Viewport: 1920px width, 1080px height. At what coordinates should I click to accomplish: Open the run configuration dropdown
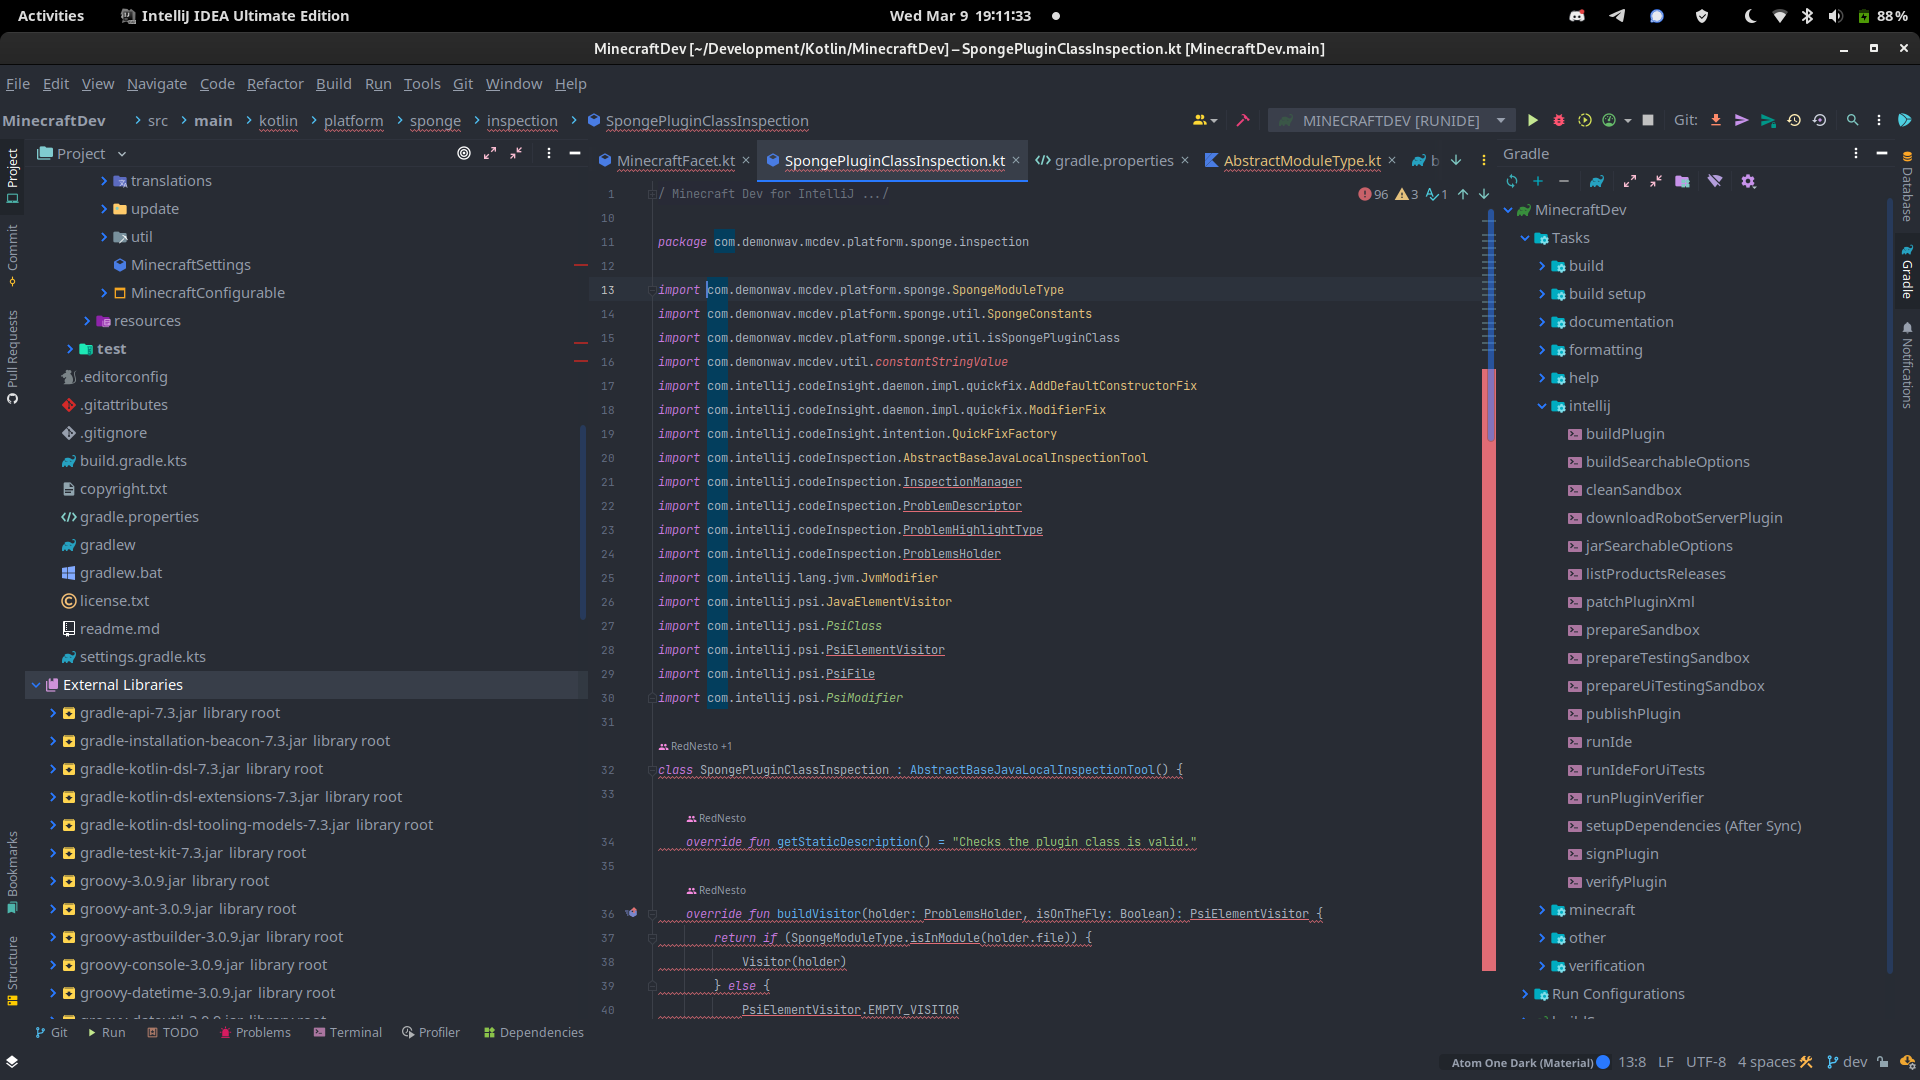tap(1502, 120)
